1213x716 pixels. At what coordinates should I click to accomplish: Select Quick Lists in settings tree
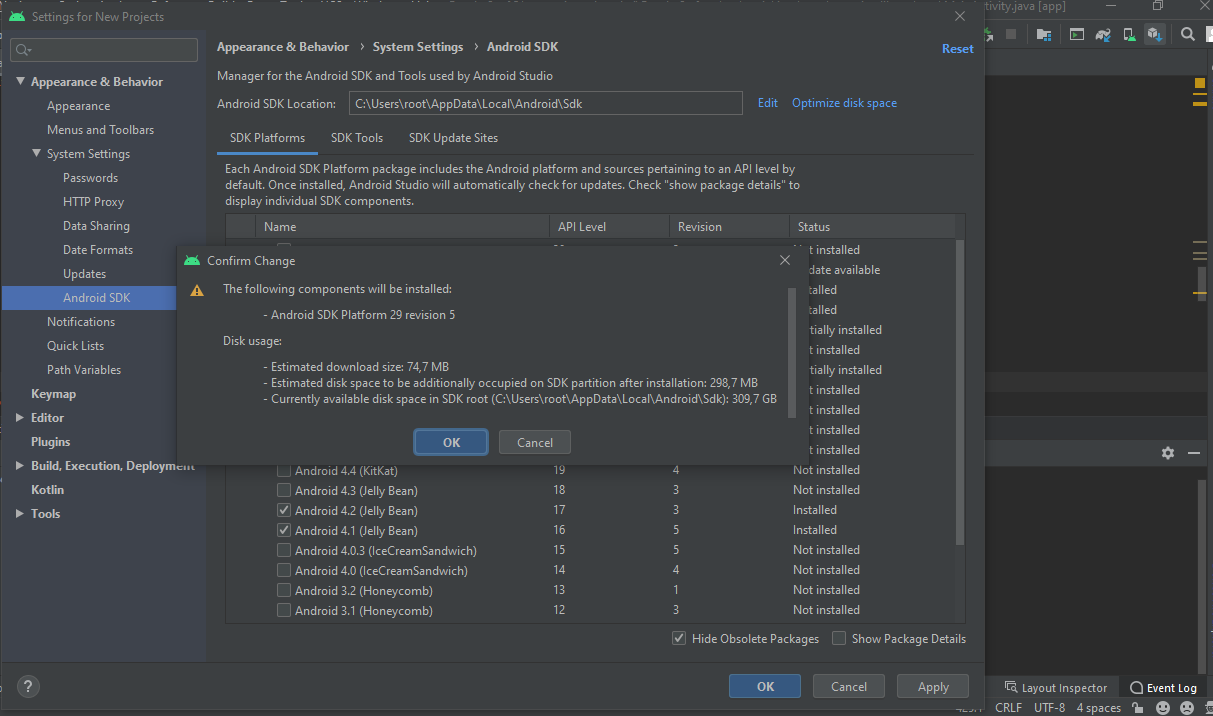75,346
